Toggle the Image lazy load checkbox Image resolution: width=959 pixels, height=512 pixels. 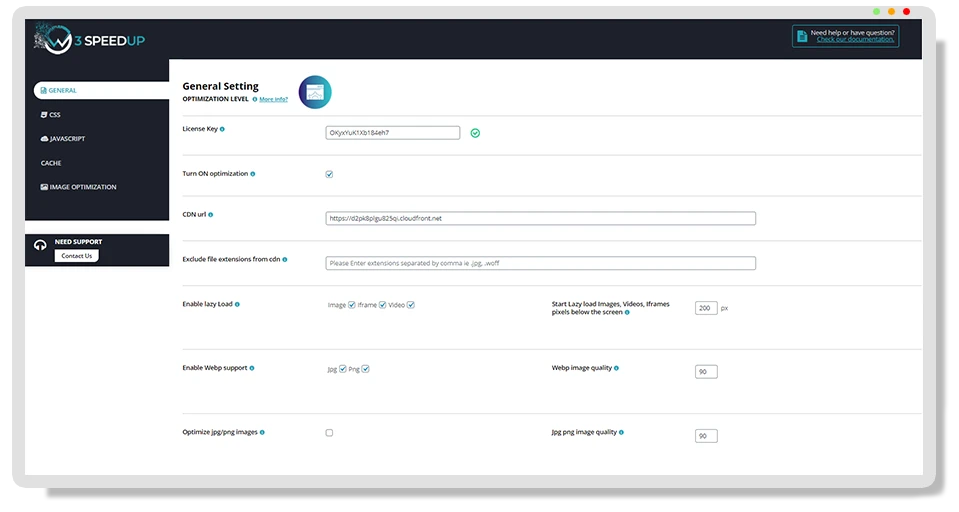[352, 305]
